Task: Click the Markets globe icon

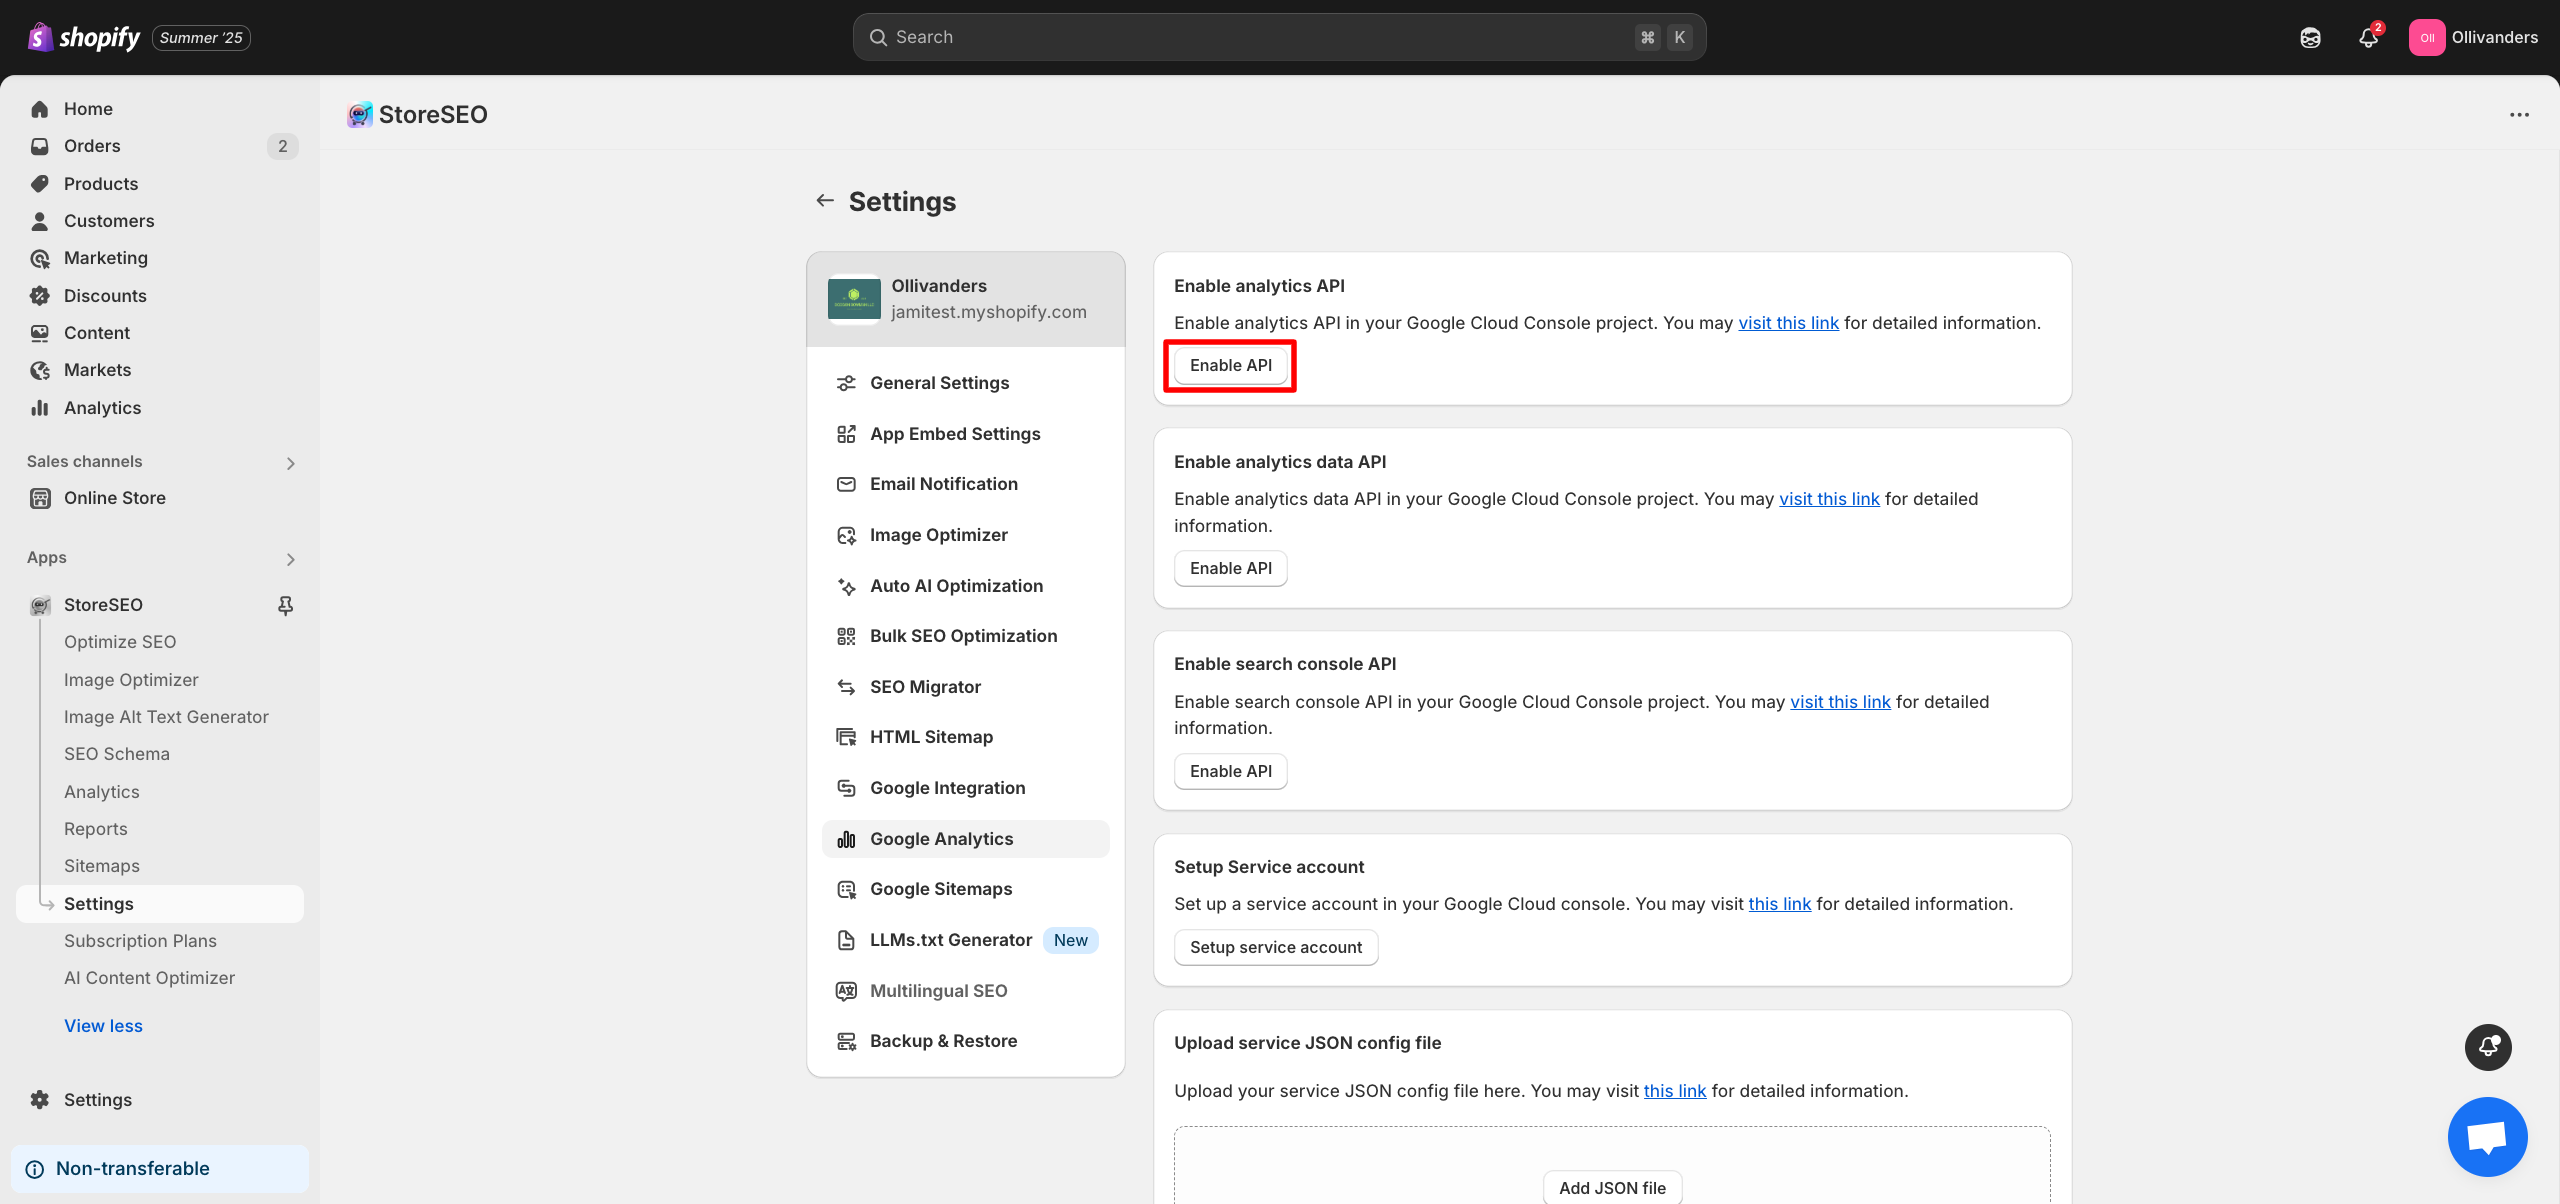Action: click(x=40, y=370)
